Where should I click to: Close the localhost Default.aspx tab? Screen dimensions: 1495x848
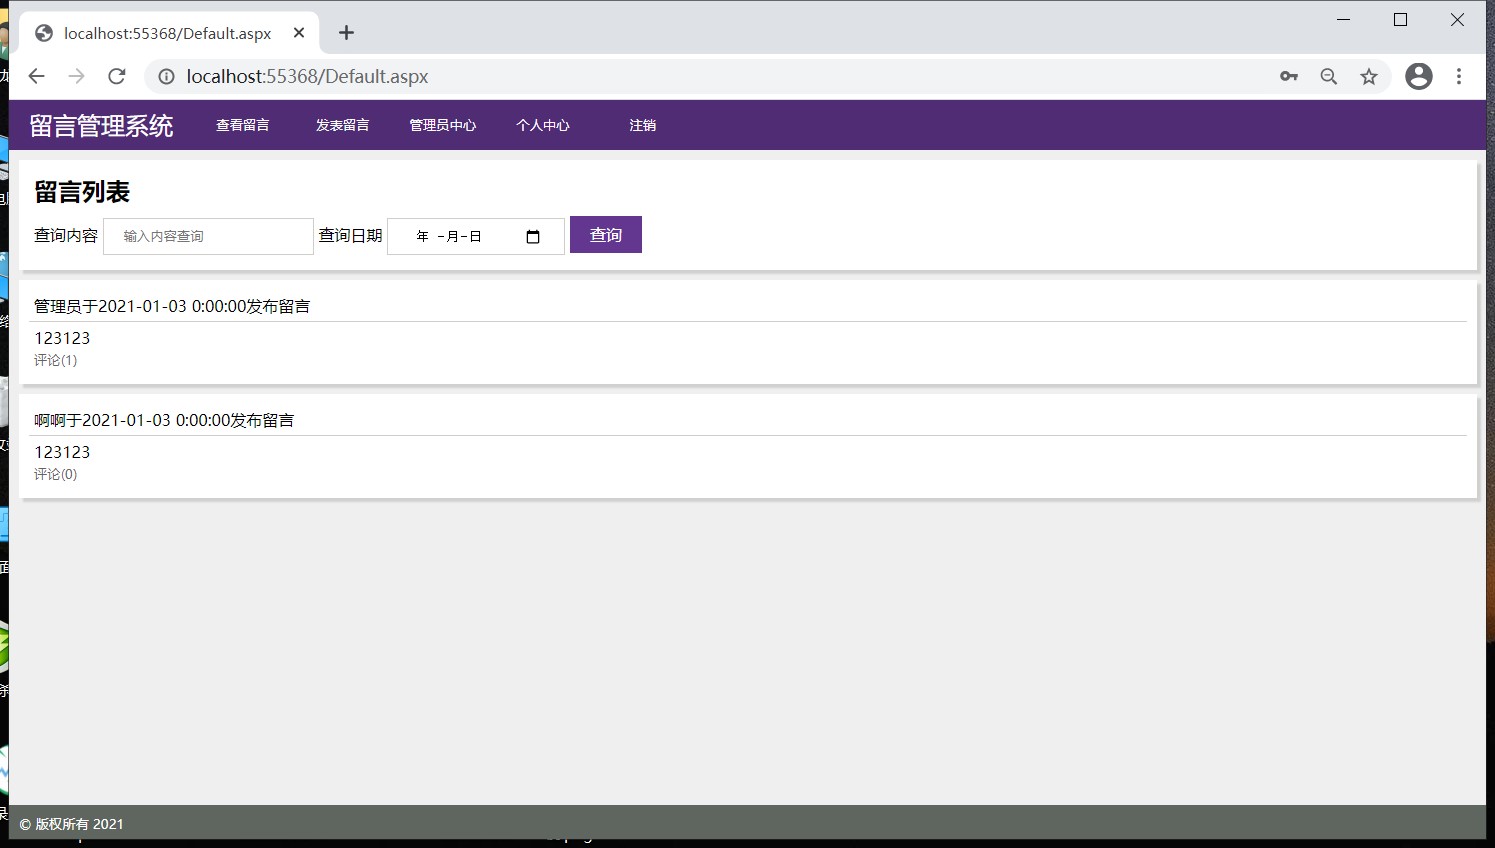click(x=299, y=33)
